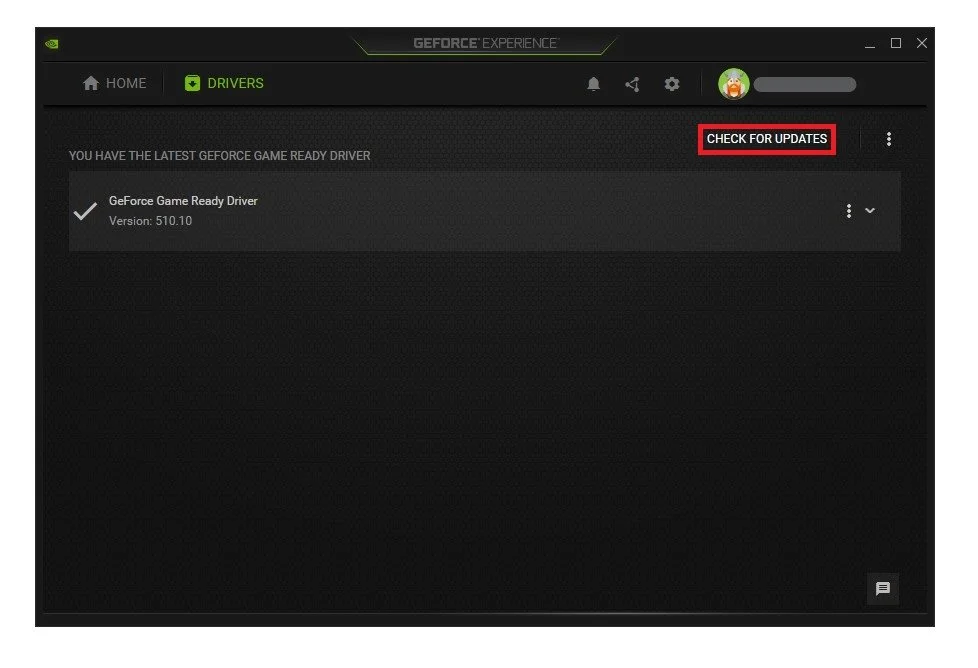This screenshot has height=668, width=978.
Task: Click the latest driver status message
Action: pos(219,155)
